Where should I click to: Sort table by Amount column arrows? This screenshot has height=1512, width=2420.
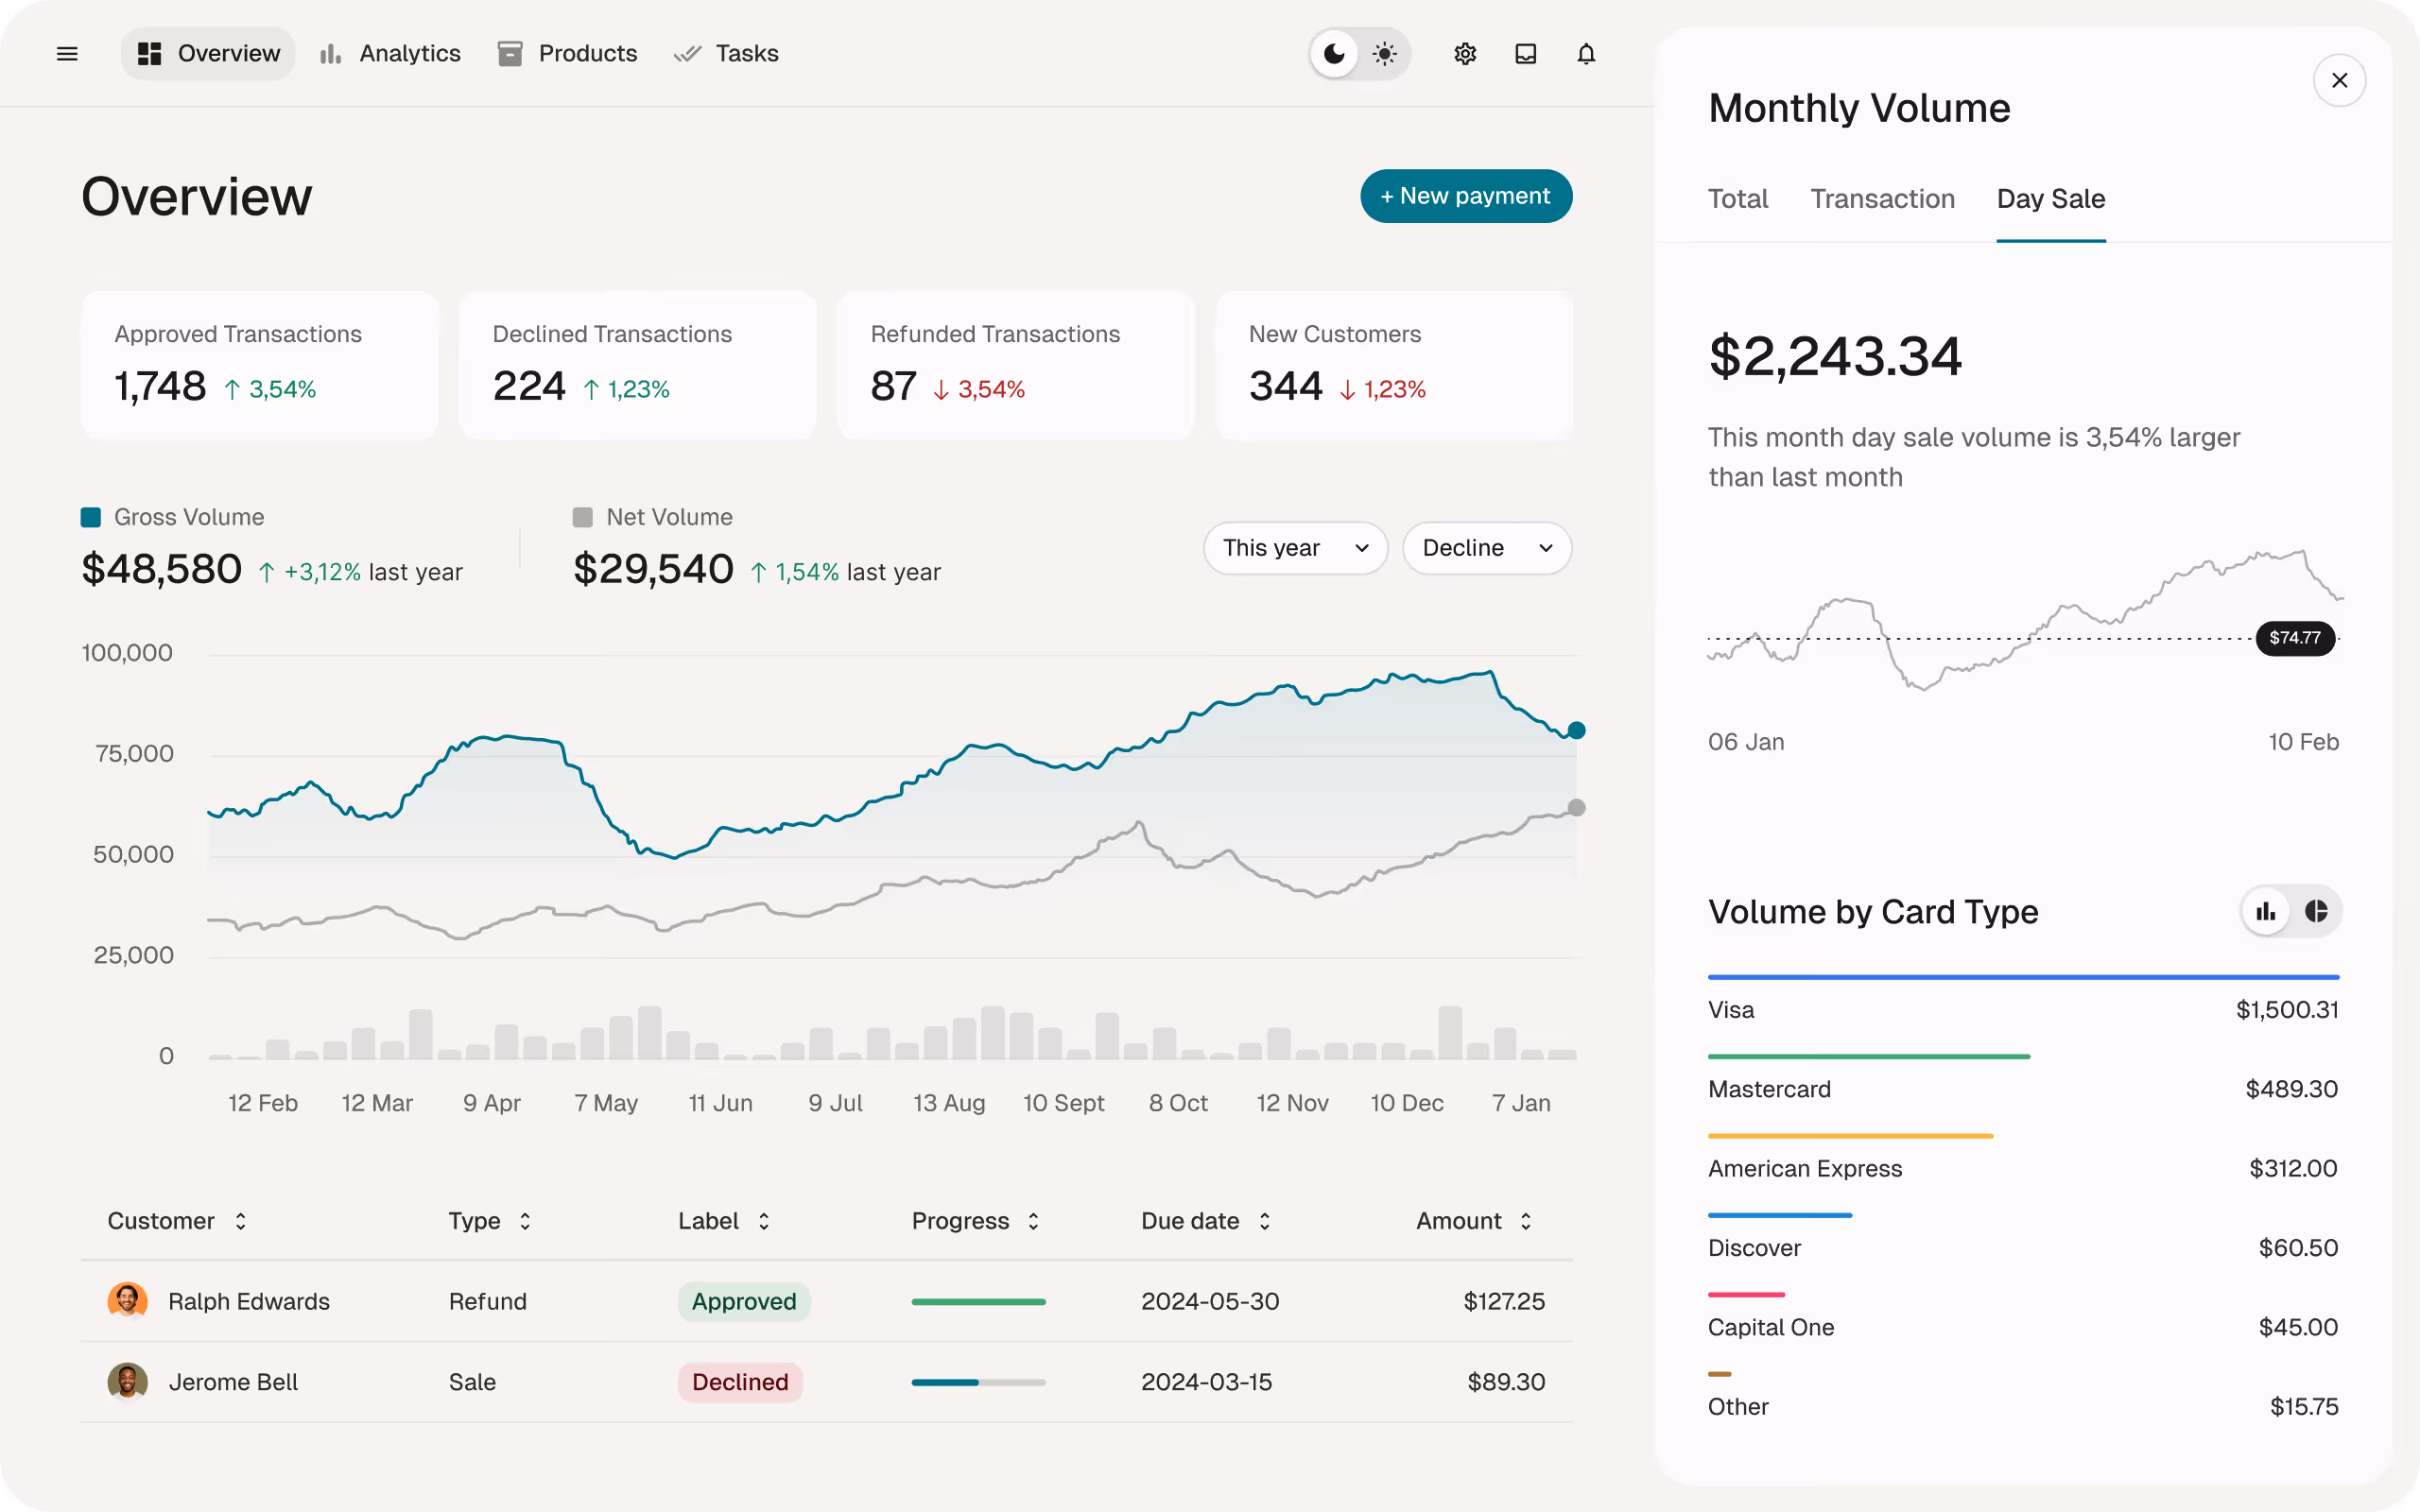(x=1526, y=1221)
